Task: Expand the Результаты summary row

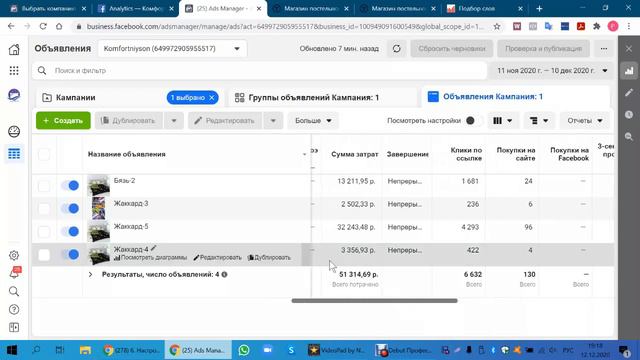Action: 91,274
